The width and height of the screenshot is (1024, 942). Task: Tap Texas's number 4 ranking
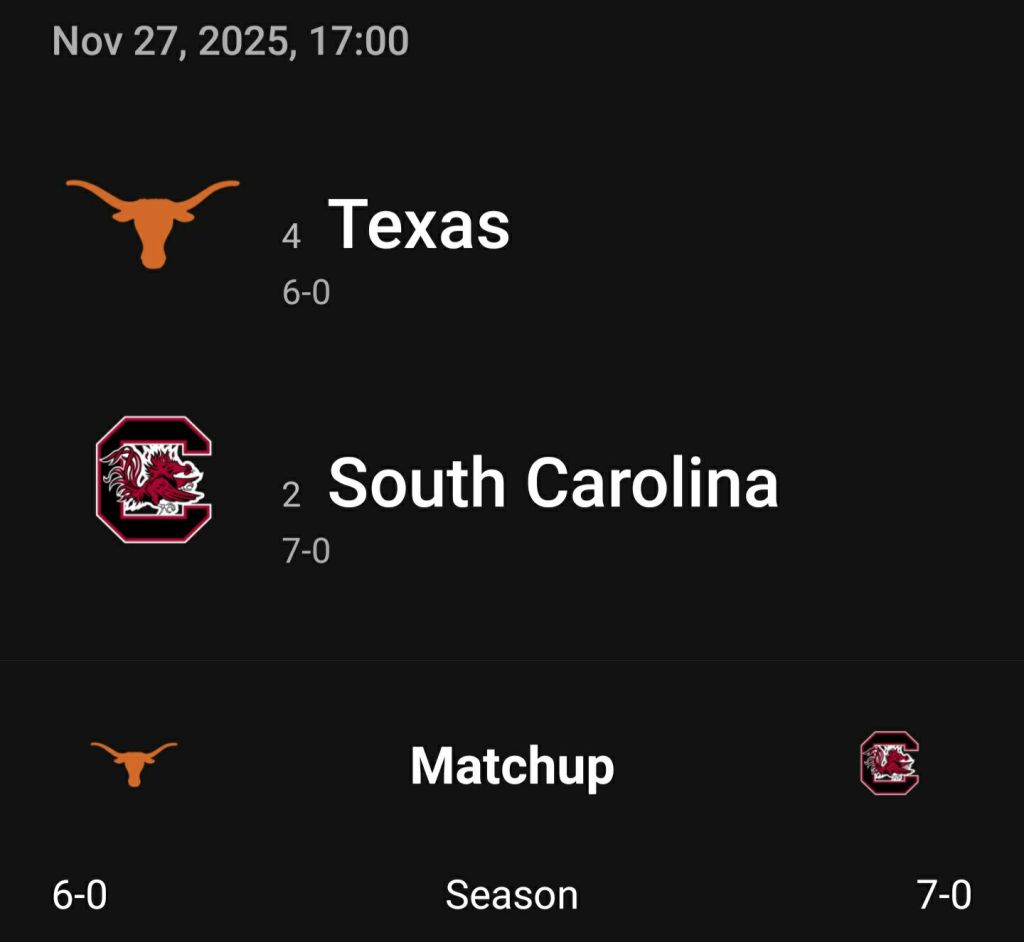click(x=291, y=237)
